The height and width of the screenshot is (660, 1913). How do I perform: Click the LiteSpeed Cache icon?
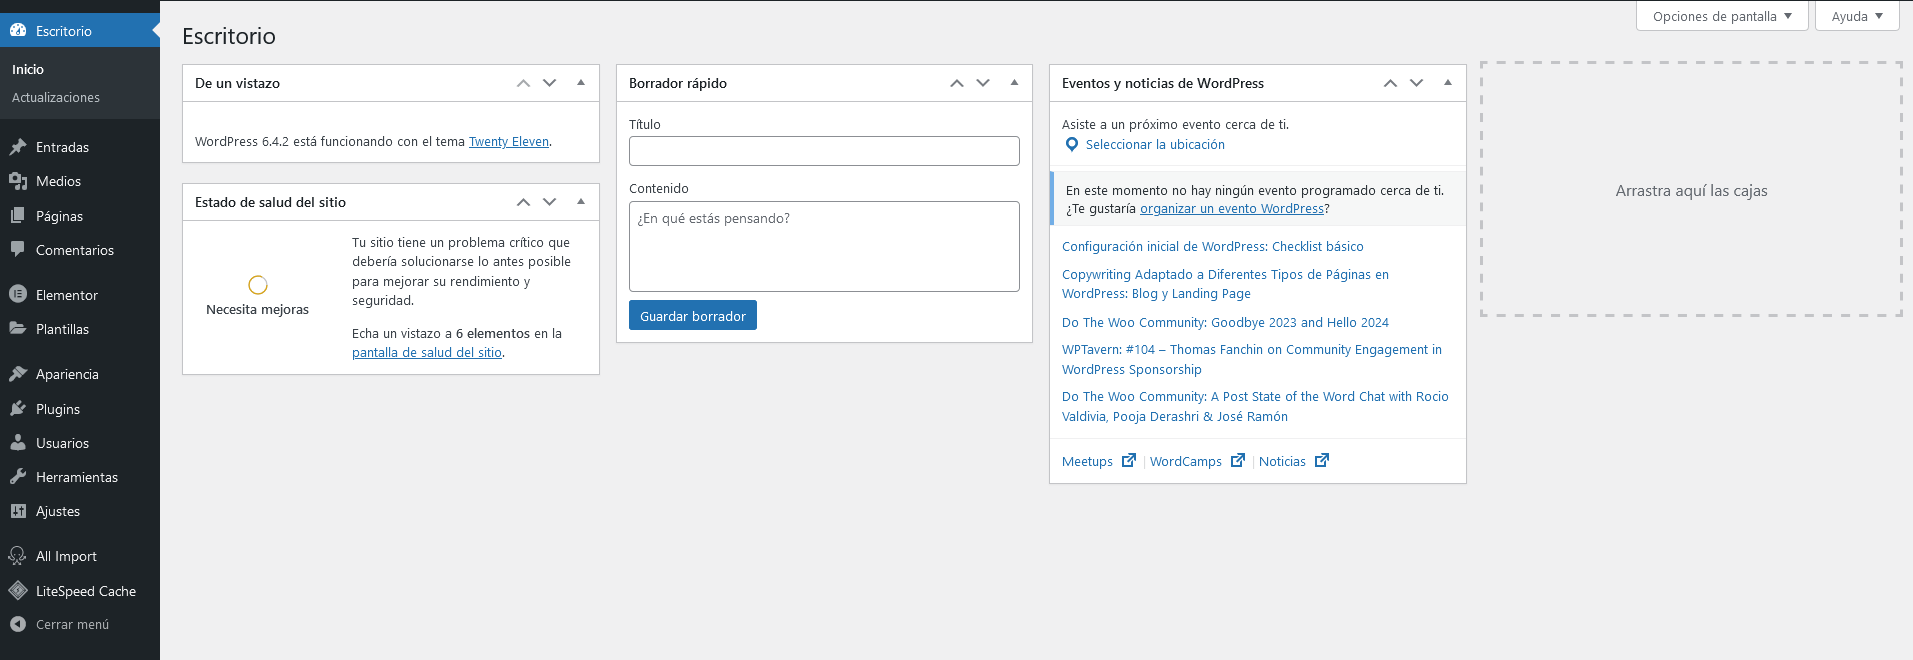[18, 591]
